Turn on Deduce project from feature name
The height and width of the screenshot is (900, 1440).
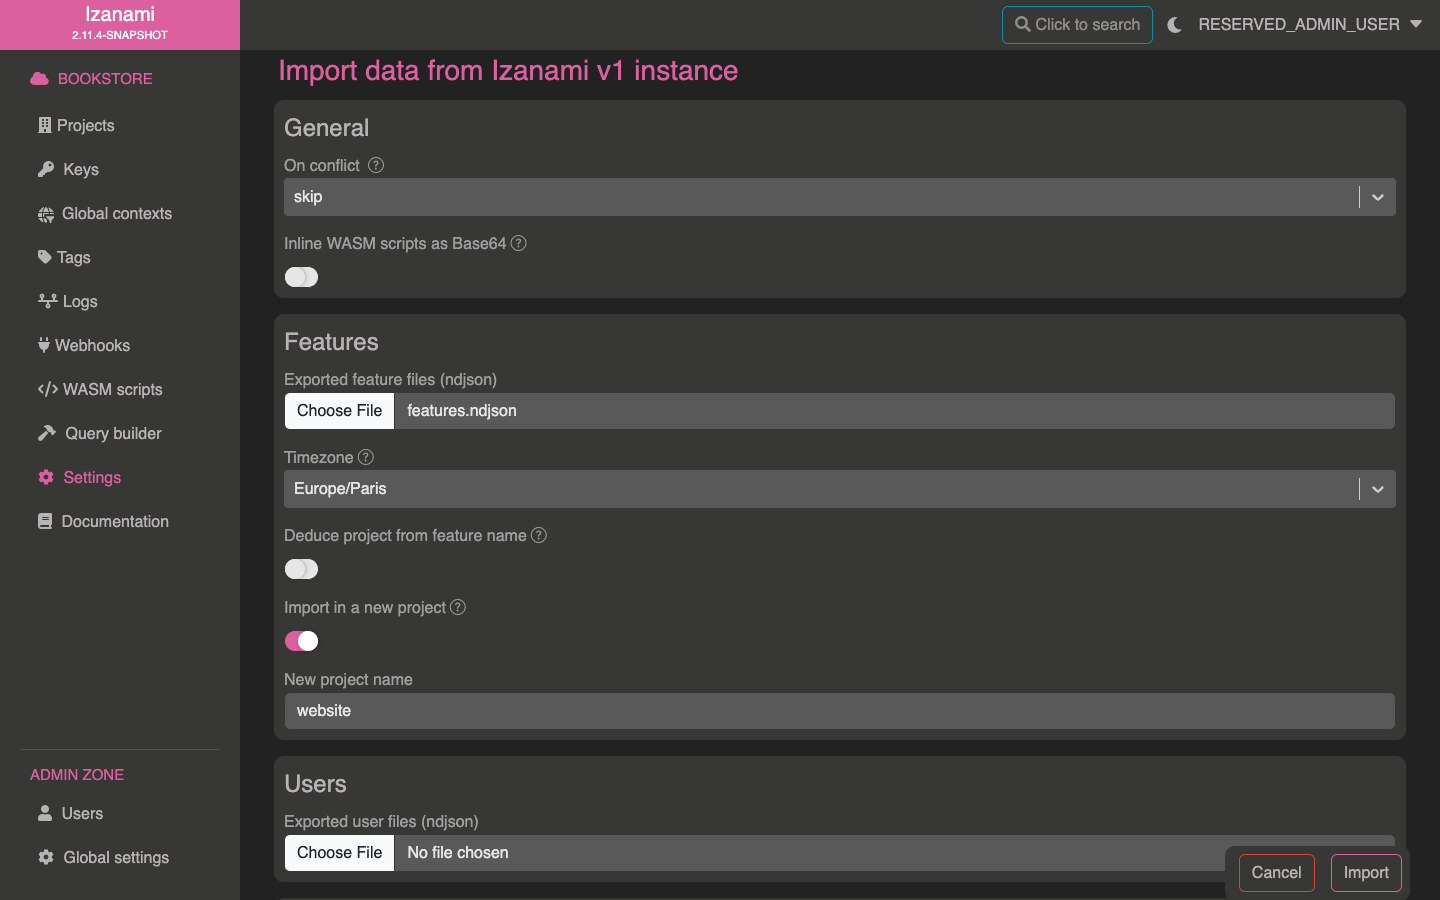(301, 569)
